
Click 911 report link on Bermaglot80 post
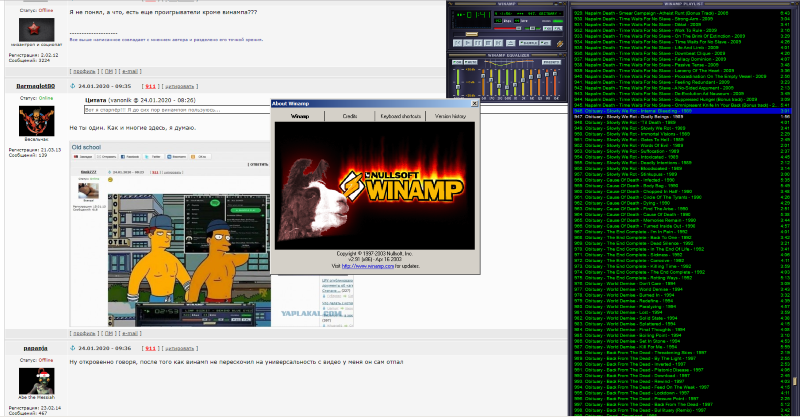click(x=150, y=86)
